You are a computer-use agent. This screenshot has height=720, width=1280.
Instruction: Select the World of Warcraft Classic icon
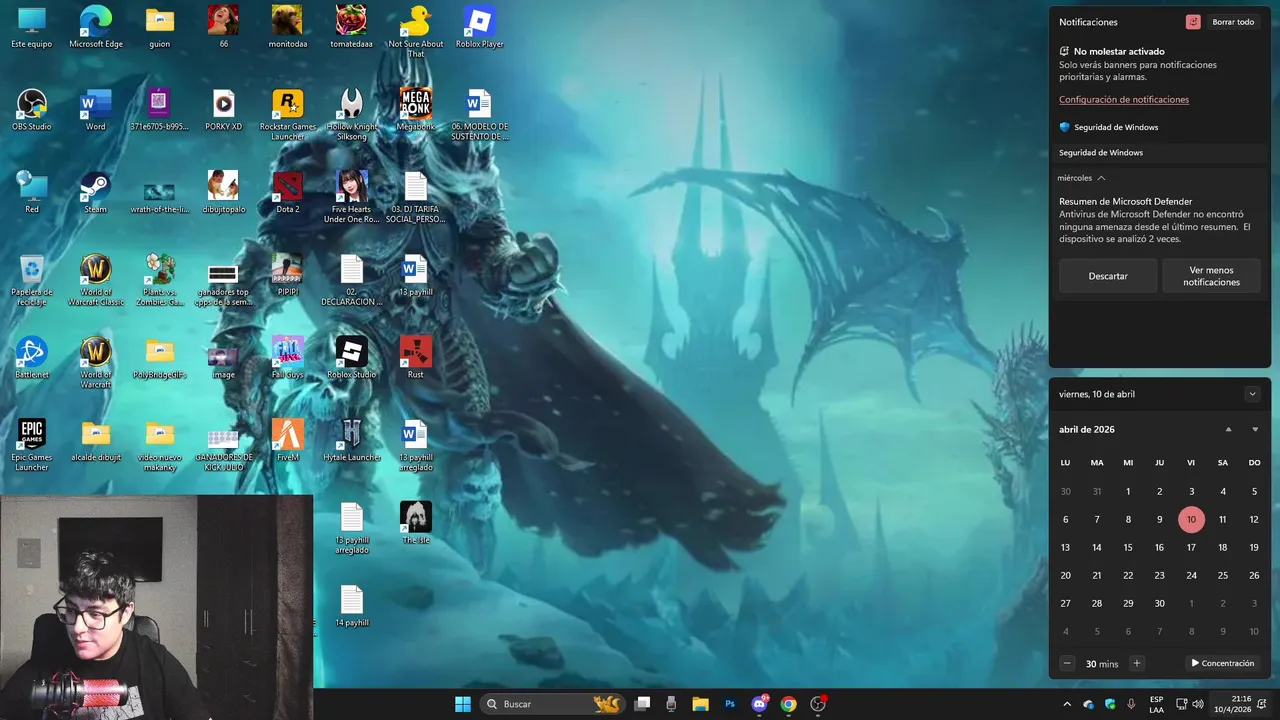point(96,280)
